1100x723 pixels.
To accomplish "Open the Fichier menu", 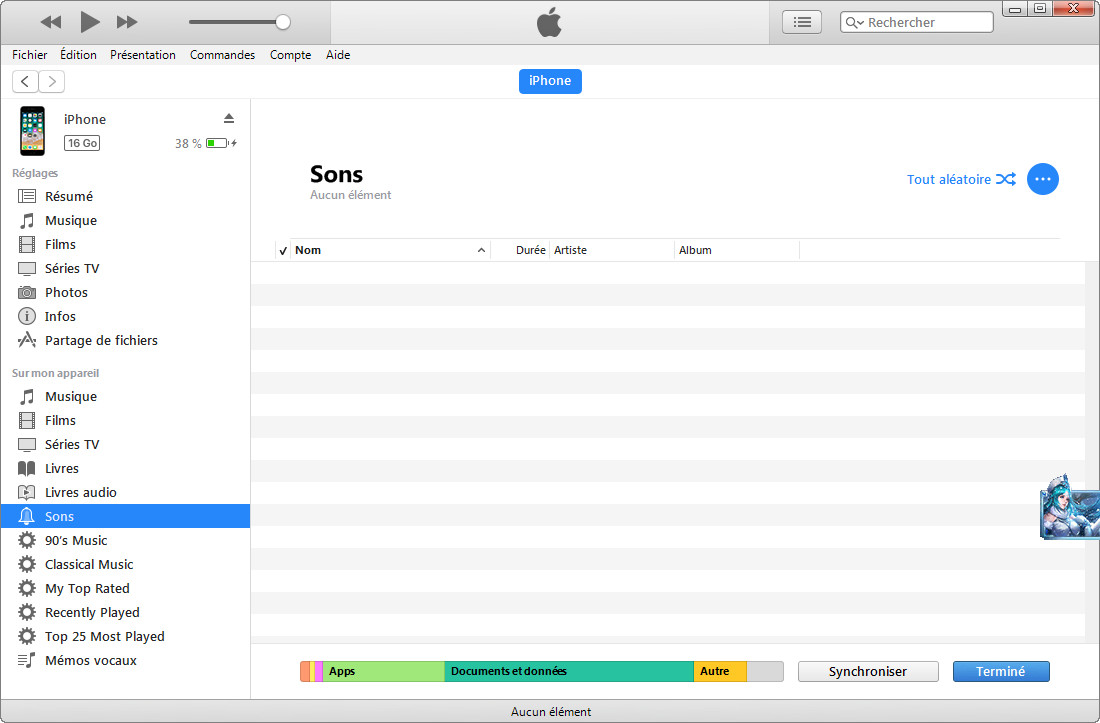I will click(x=29, y=55).
